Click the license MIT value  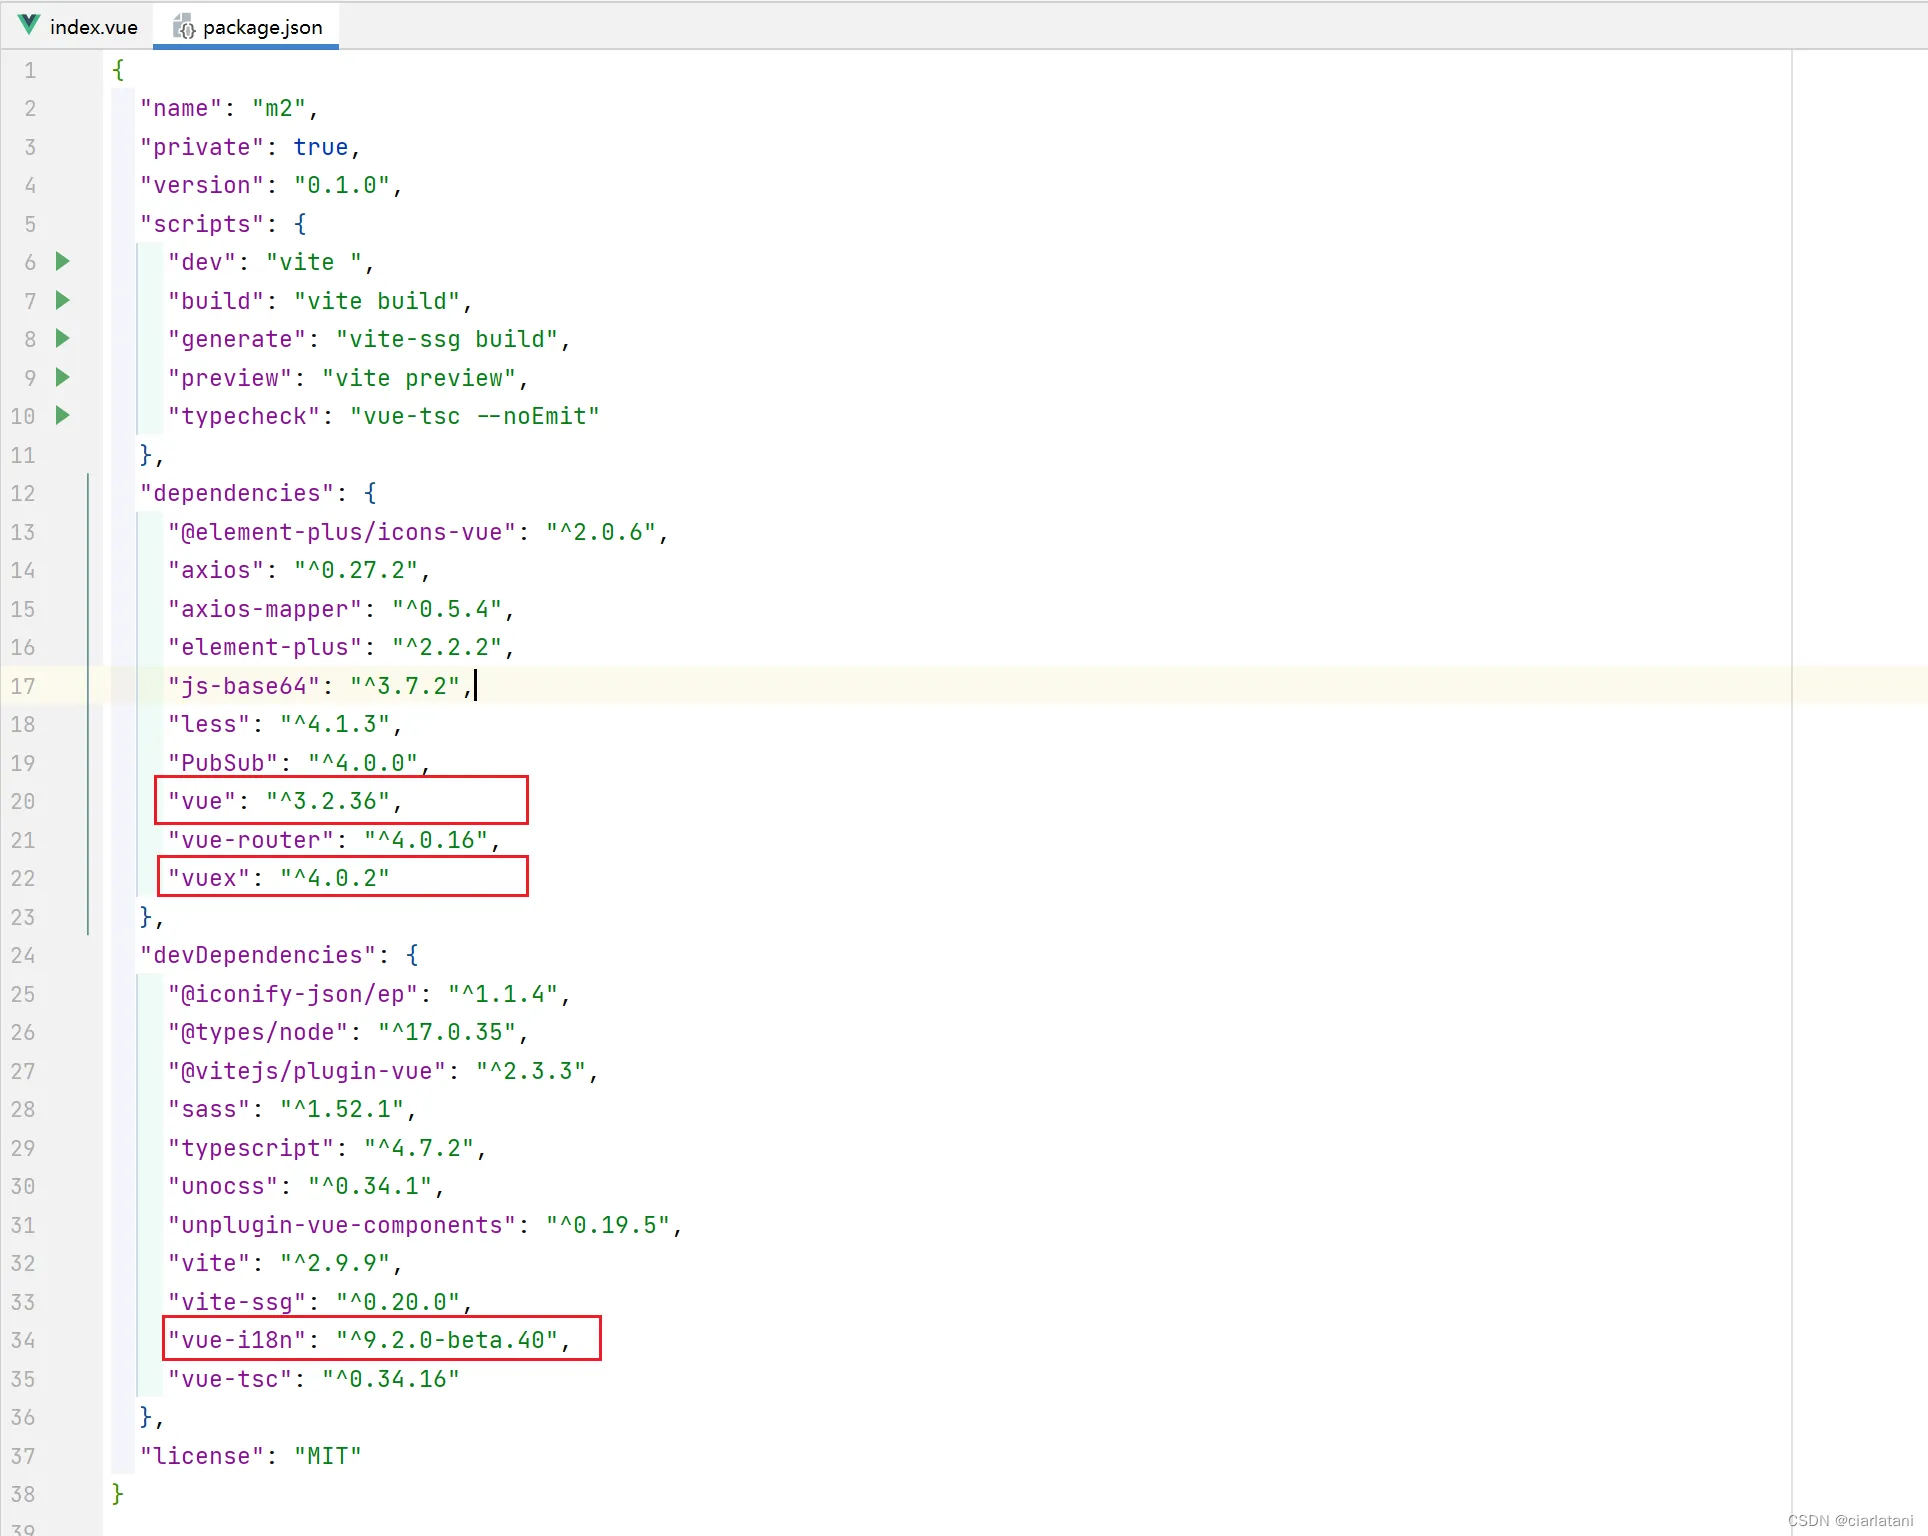[x=327, y=1456]
